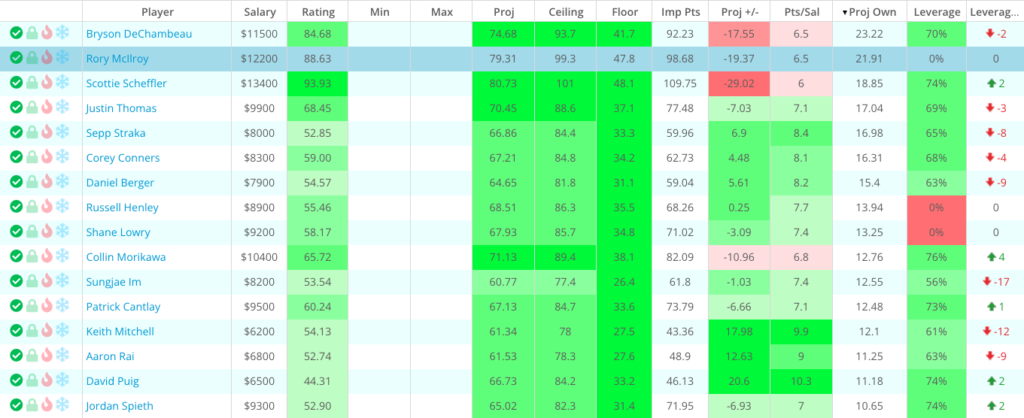Toggle the green checkmark for Rory McIlroy

[x=16, y=58]
